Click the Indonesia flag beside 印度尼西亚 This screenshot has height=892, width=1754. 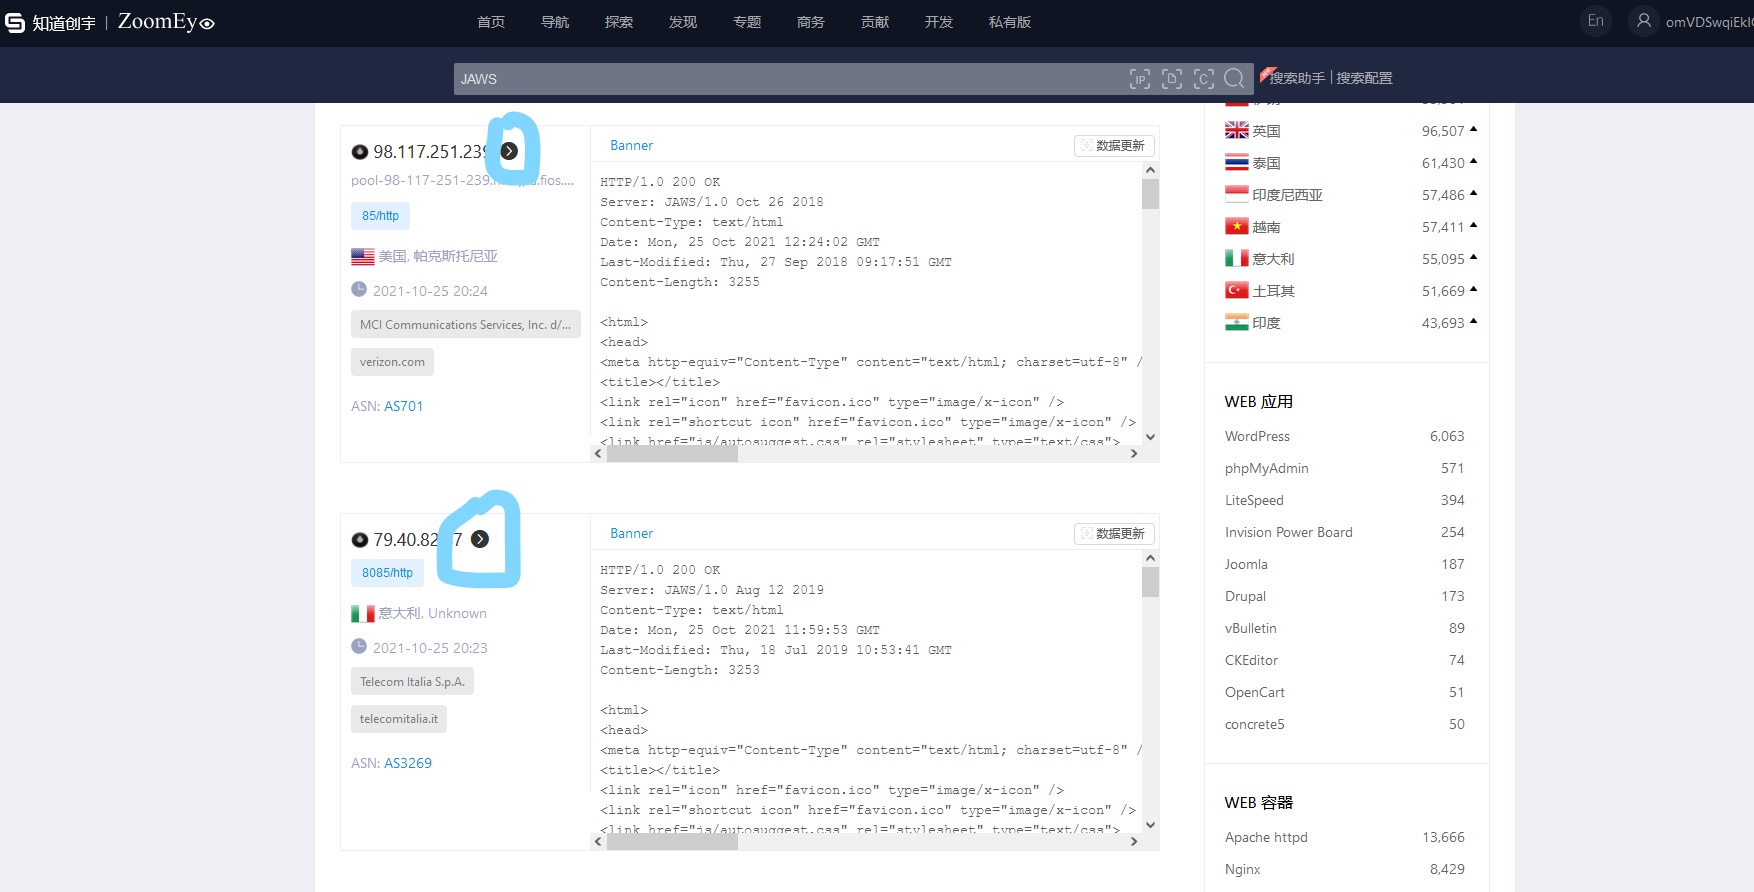pyautogui.click(x=1237, y=194)
